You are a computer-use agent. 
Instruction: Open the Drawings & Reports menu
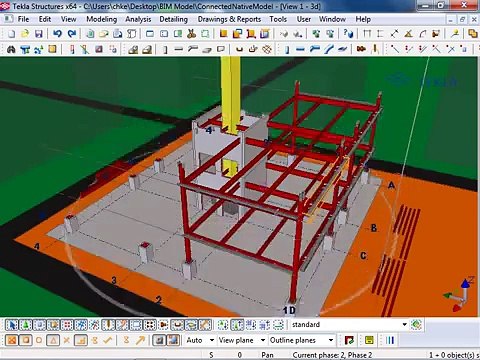(x=229, y=19)
